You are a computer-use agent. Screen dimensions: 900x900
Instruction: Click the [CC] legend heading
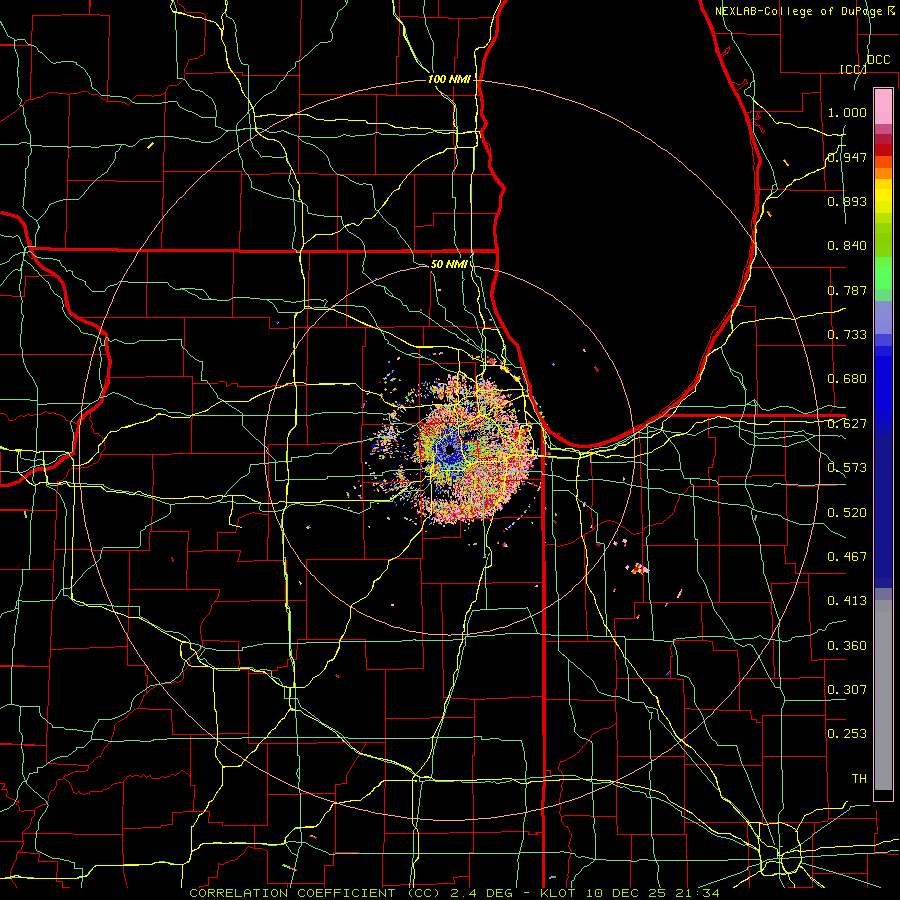click(x=853, y=69)
